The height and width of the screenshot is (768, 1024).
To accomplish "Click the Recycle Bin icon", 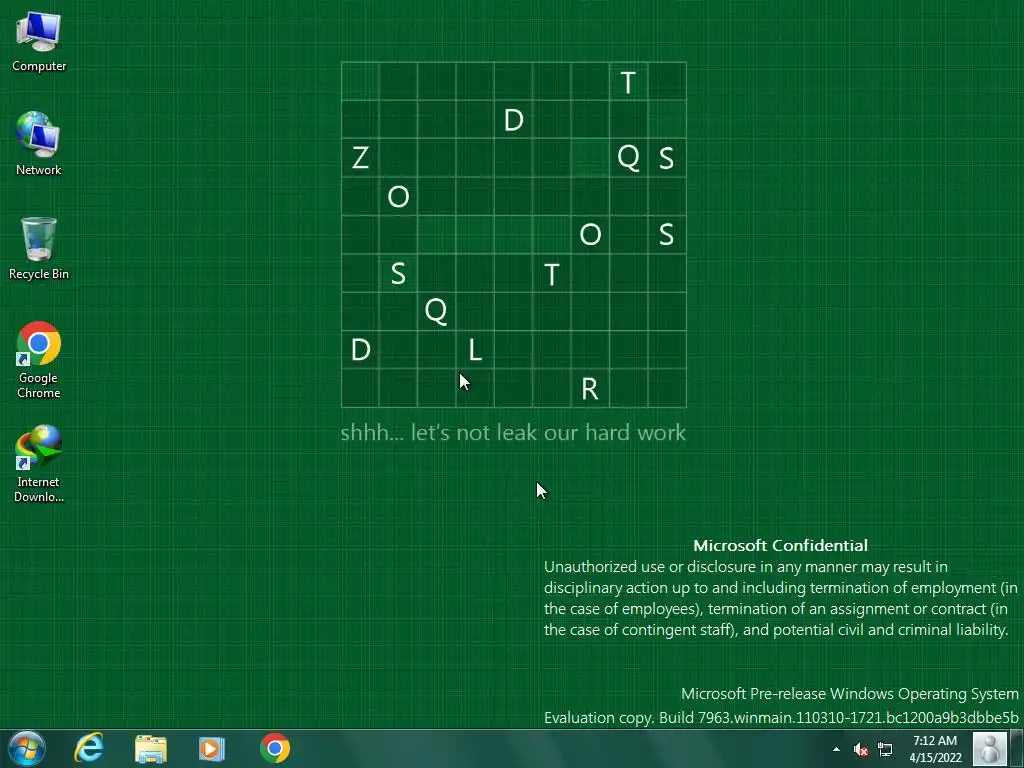I will tap(39, 248).
